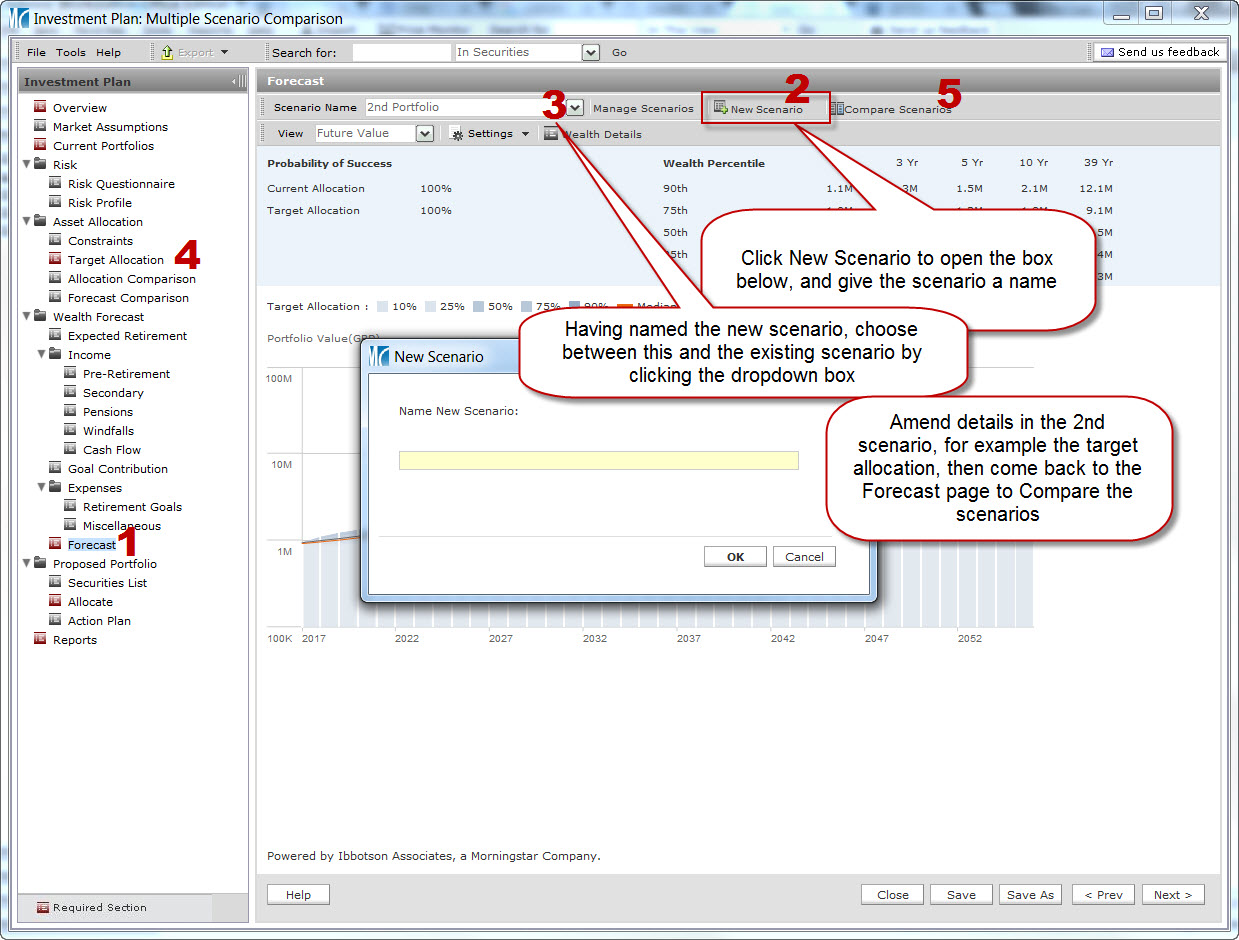Click the Name New Scenario text field
The height and width of the screenshot is (940, 1239).
[x=598, y=460]
